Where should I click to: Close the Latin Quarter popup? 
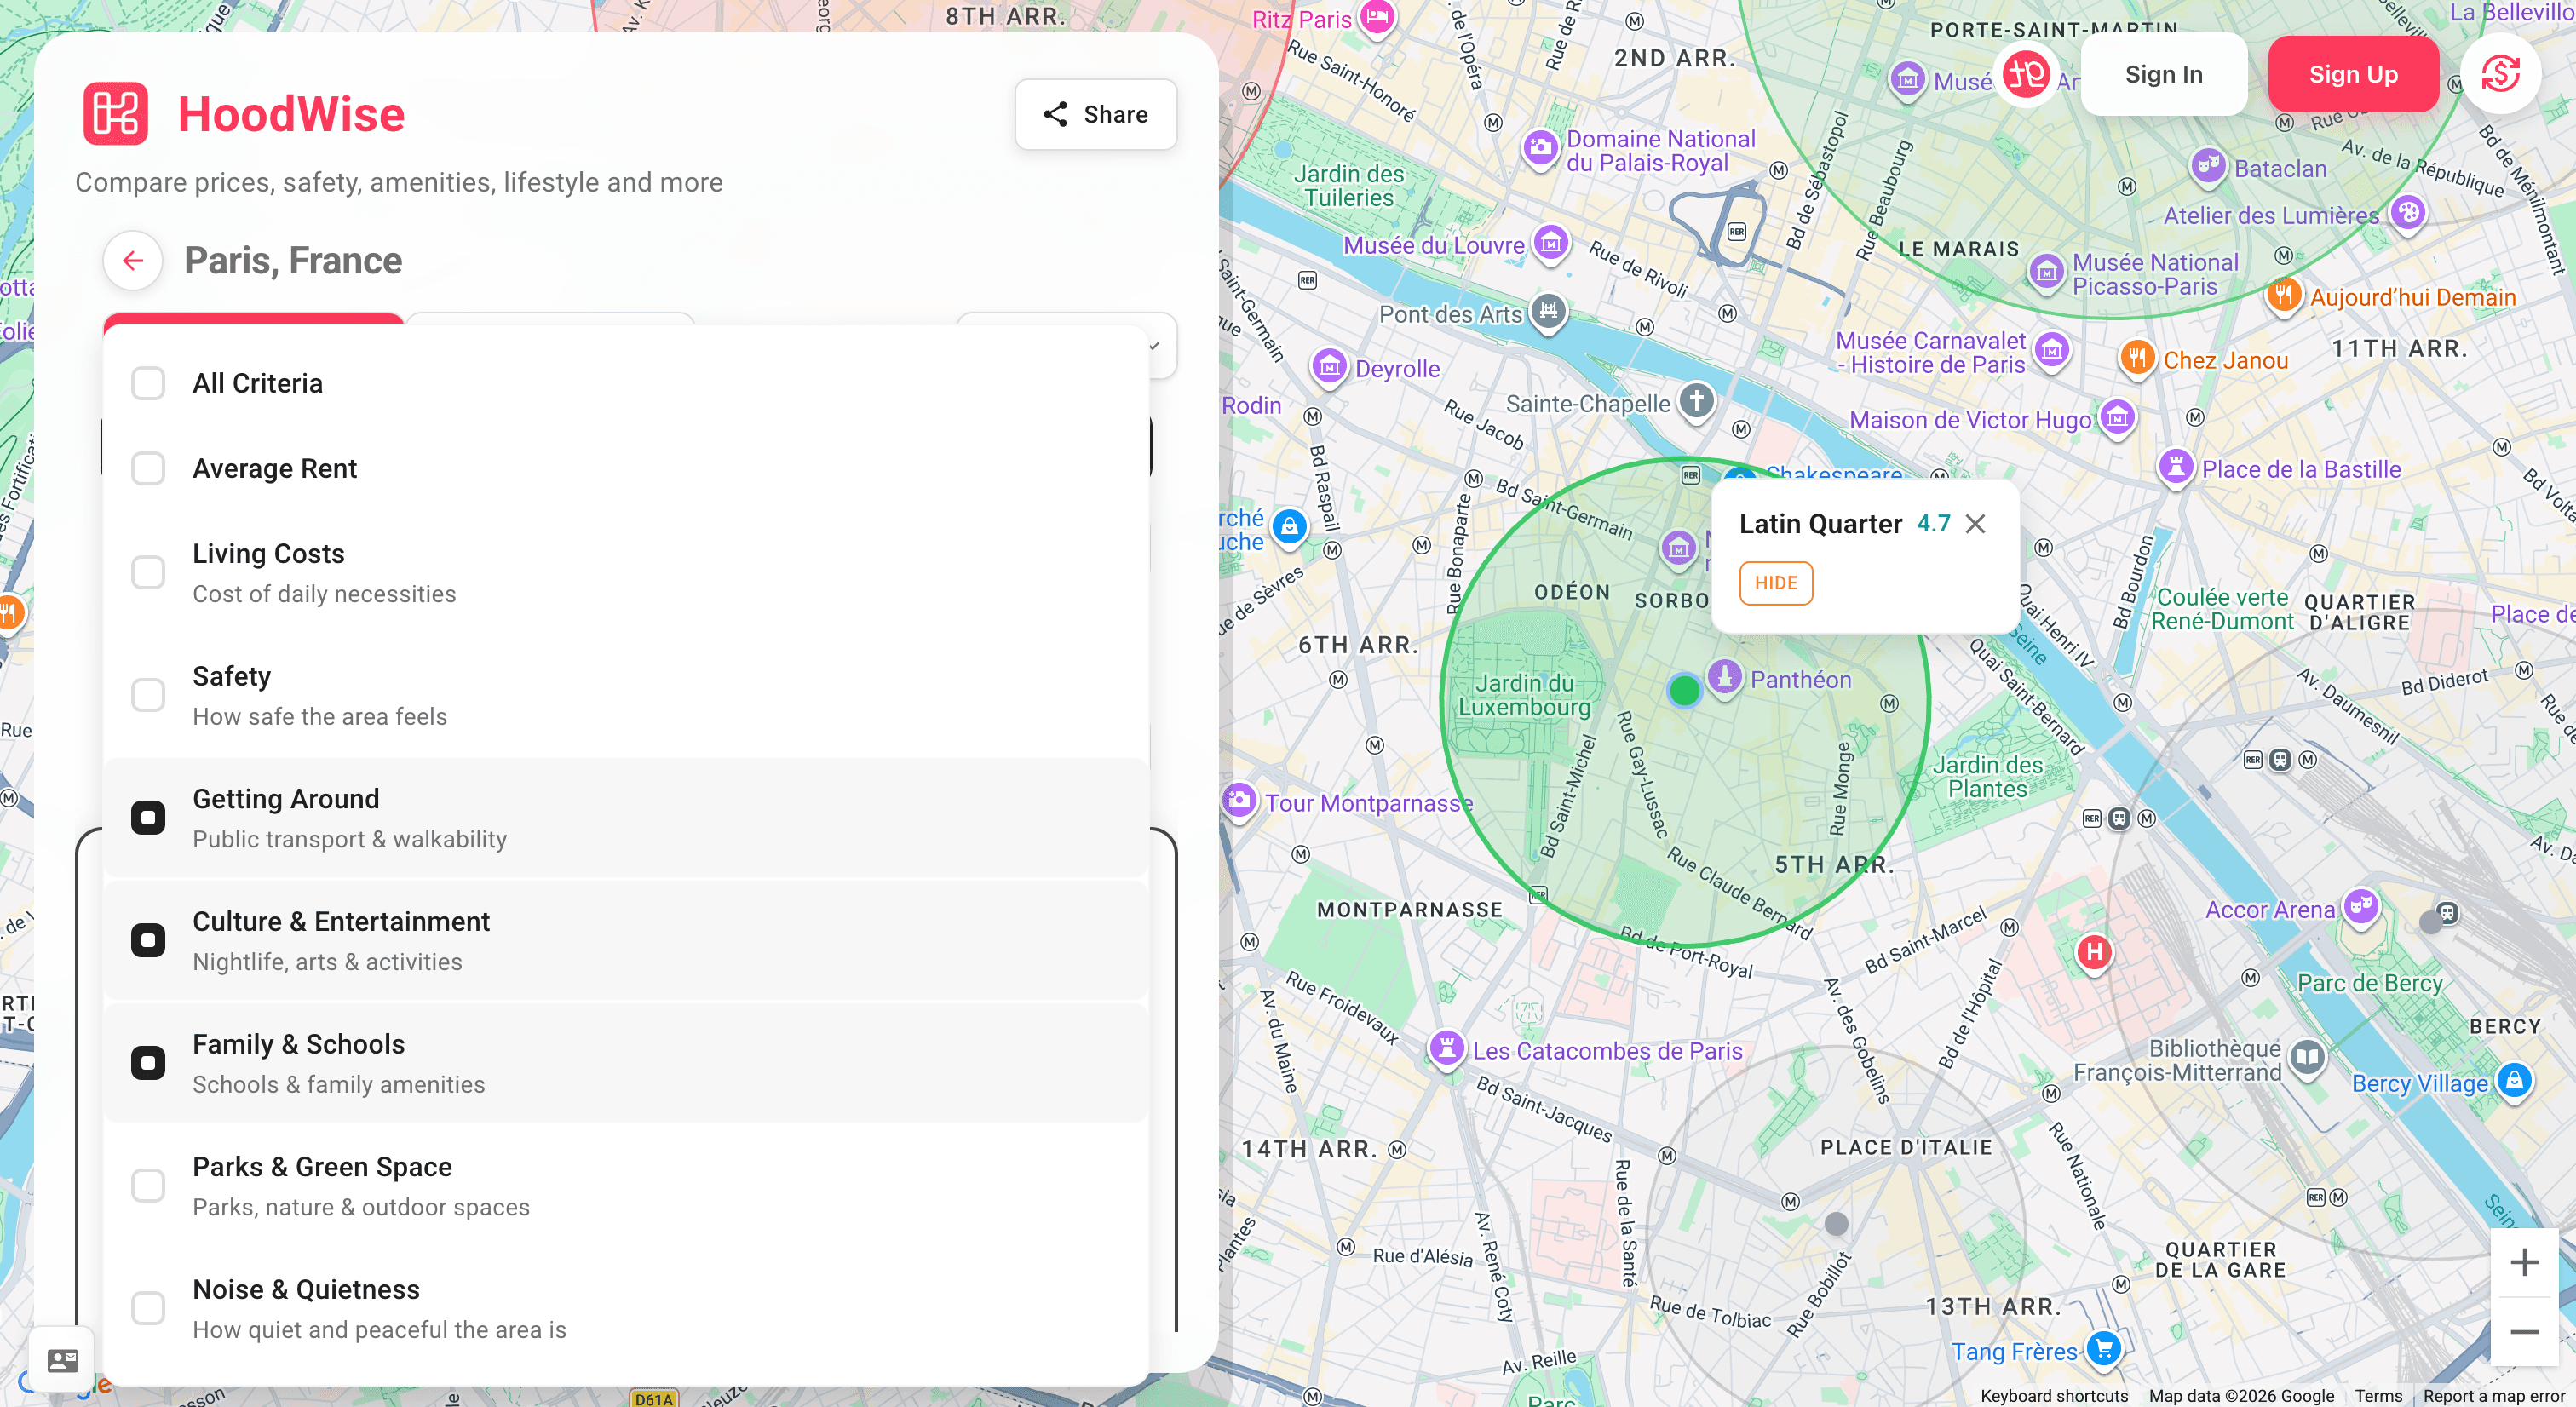[x=1975, y=524]
